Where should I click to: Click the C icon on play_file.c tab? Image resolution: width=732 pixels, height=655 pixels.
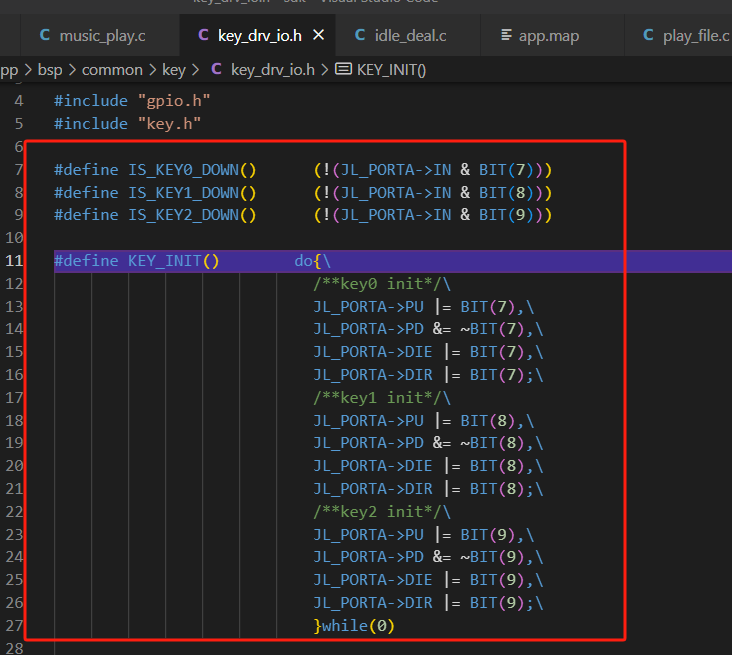tap(648, 35)
